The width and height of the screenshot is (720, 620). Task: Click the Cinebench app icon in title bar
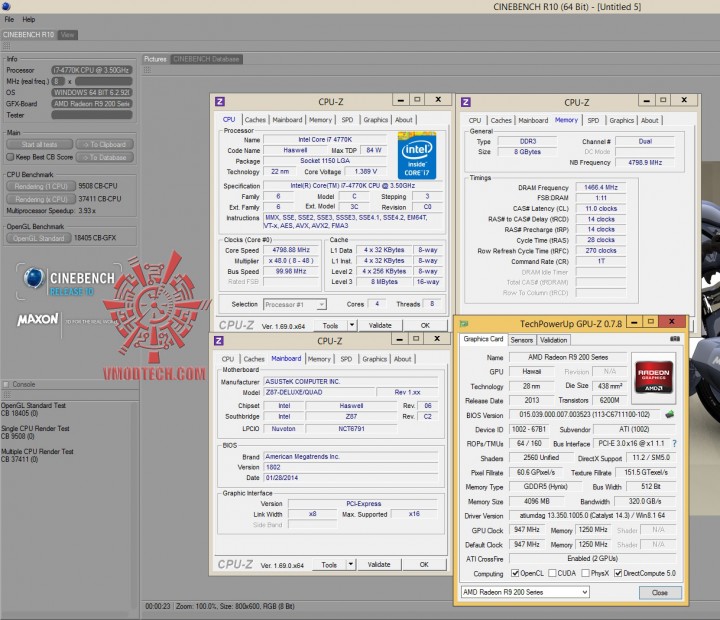click(x=6, y=6)
